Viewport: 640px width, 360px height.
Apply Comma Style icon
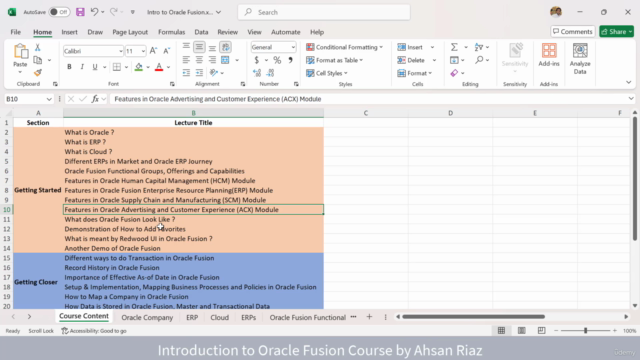click(290, 60)
